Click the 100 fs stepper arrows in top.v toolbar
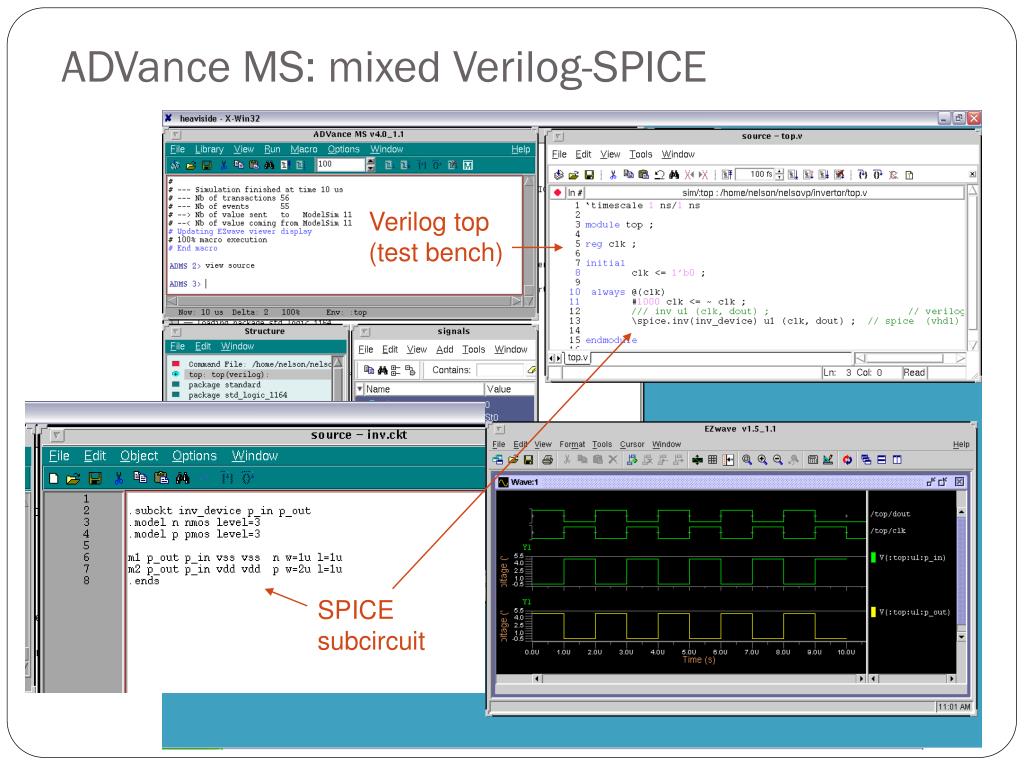Viewport: 1024px width, 768px height. click(779, 174)
